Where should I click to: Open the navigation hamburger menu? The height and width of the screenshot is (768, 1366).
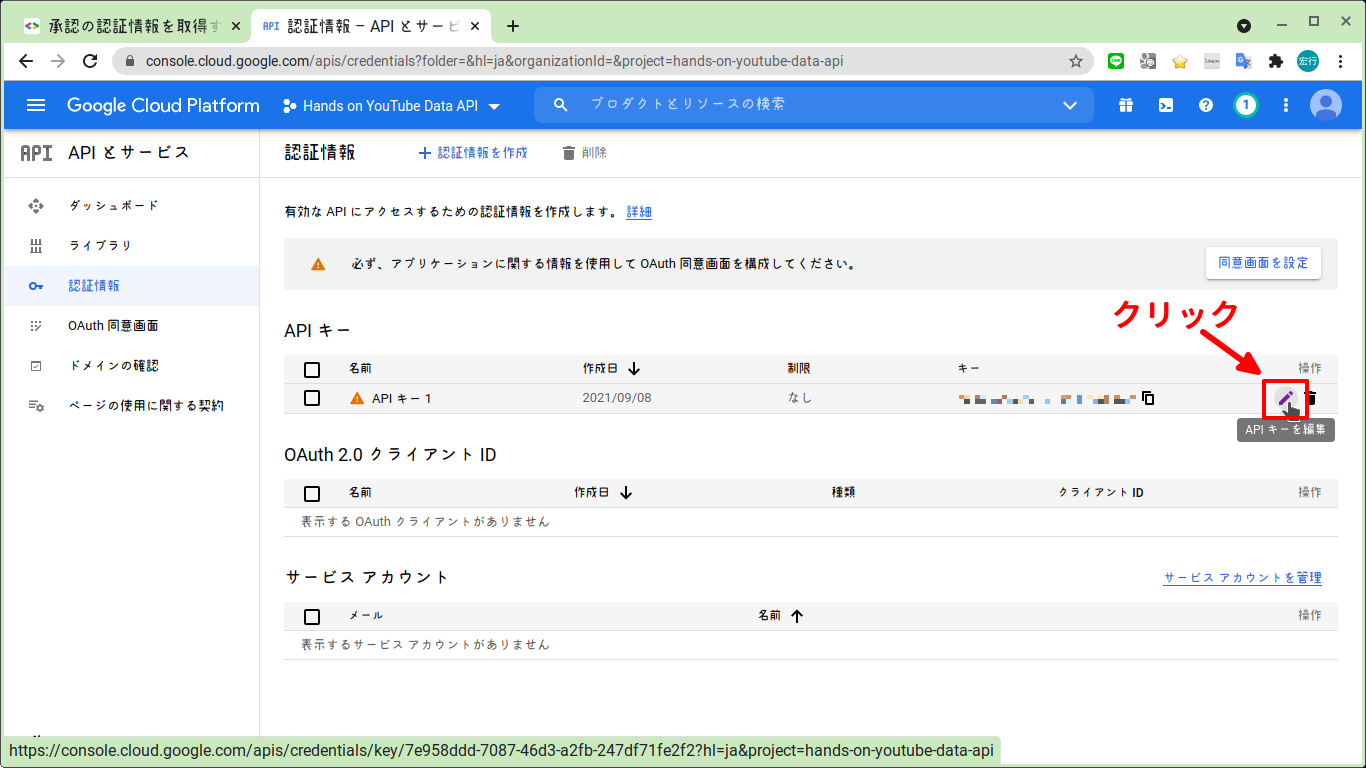[x=36, y=105]
